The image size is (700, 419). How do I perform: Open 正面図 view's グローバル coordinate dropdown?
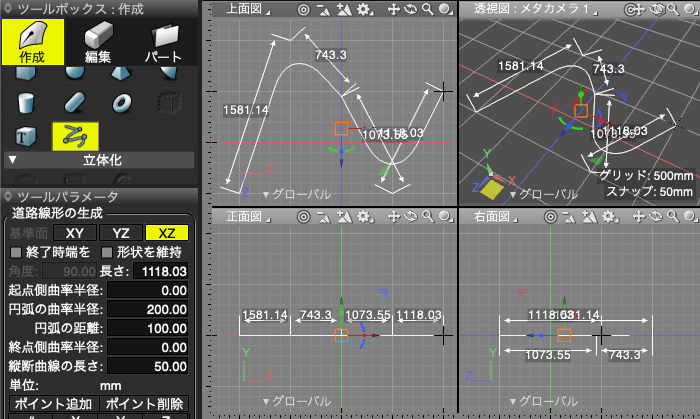pos(295,400)
